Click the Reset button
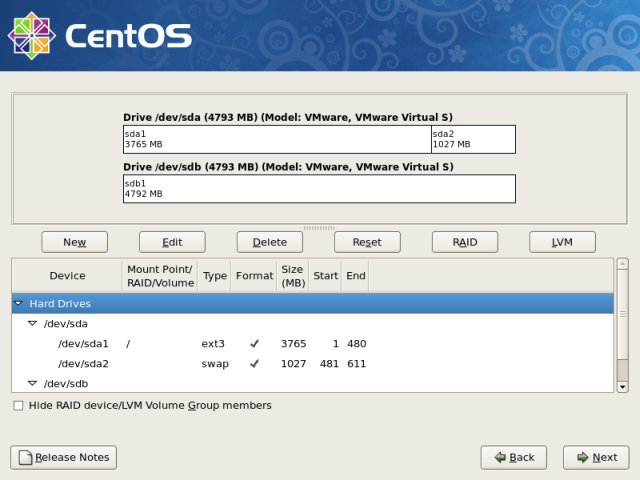Screen dimensions: 640x480 click(367, 242)
